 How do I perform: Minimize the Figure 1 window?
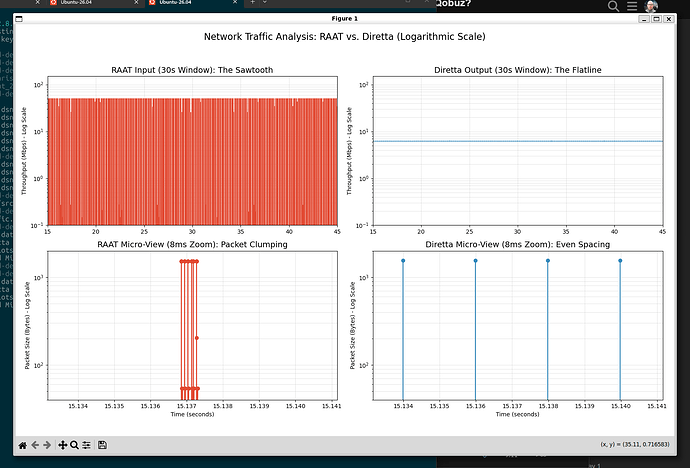click(644, 18)
